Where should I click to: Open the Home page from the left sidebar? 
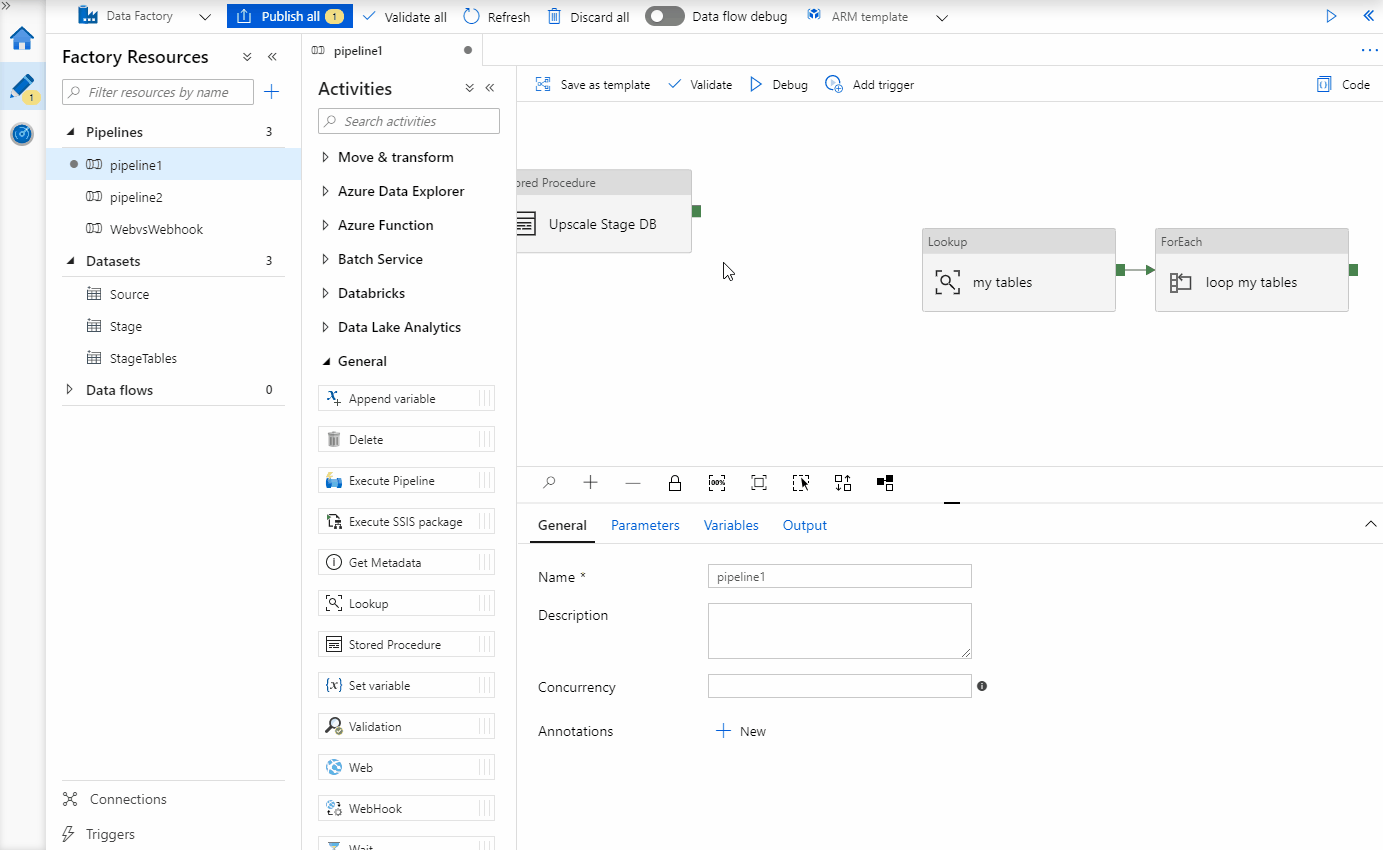coord(22,39)
